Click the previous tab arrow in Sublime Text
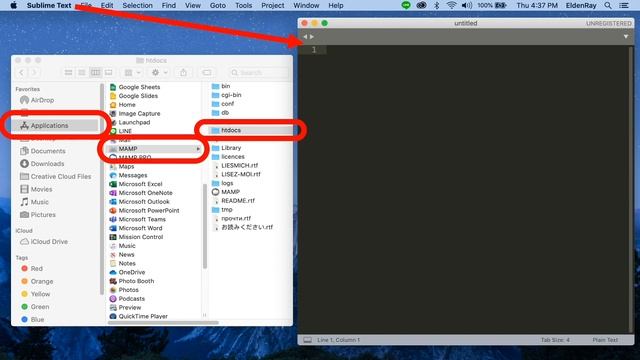Screen dimensions: 640x360 (x=305, y=37)
